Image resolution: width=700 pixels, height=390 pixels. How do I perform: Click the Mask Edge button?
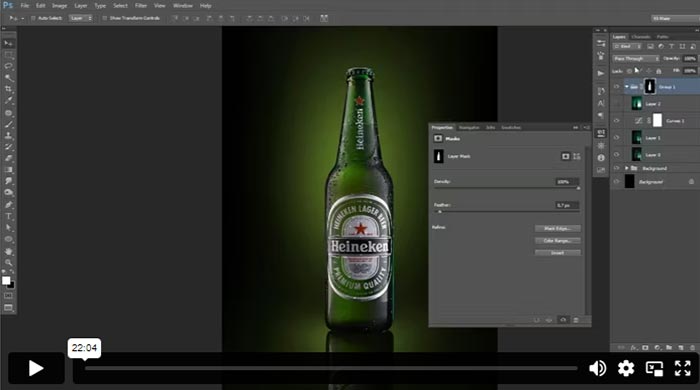pos(558,228)
